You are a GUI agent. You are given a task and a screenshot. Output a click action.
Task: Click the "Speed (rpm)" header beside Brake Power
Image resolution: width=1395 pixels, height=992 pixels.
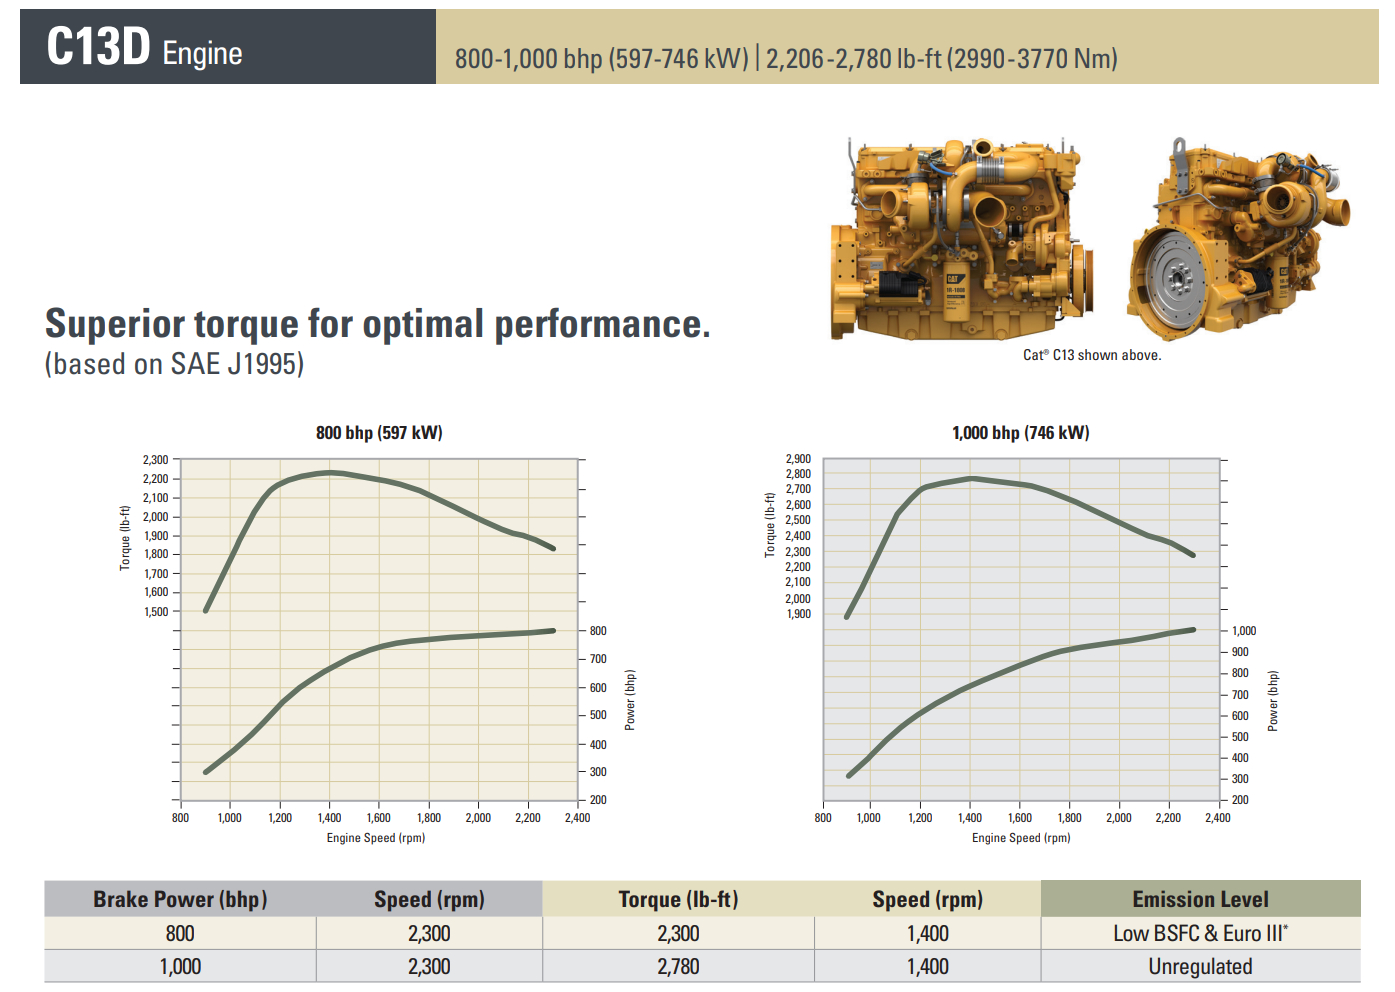coord(429,899)
